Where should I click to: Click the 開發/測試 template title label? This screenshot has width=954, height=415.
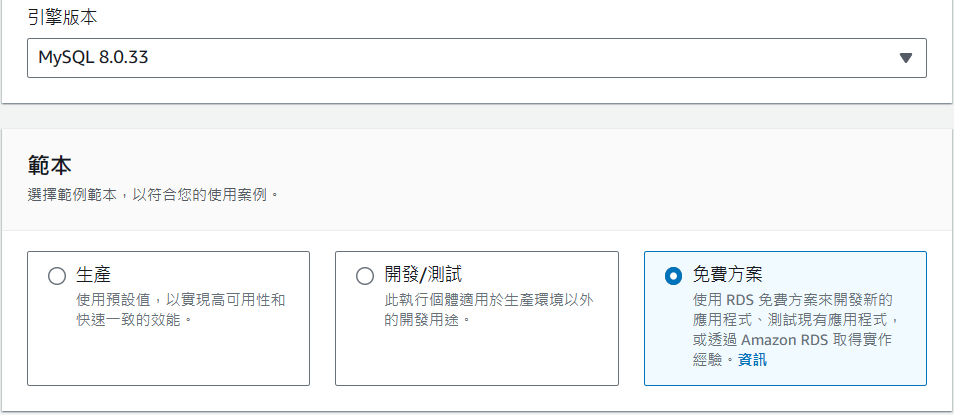point(423,275)
